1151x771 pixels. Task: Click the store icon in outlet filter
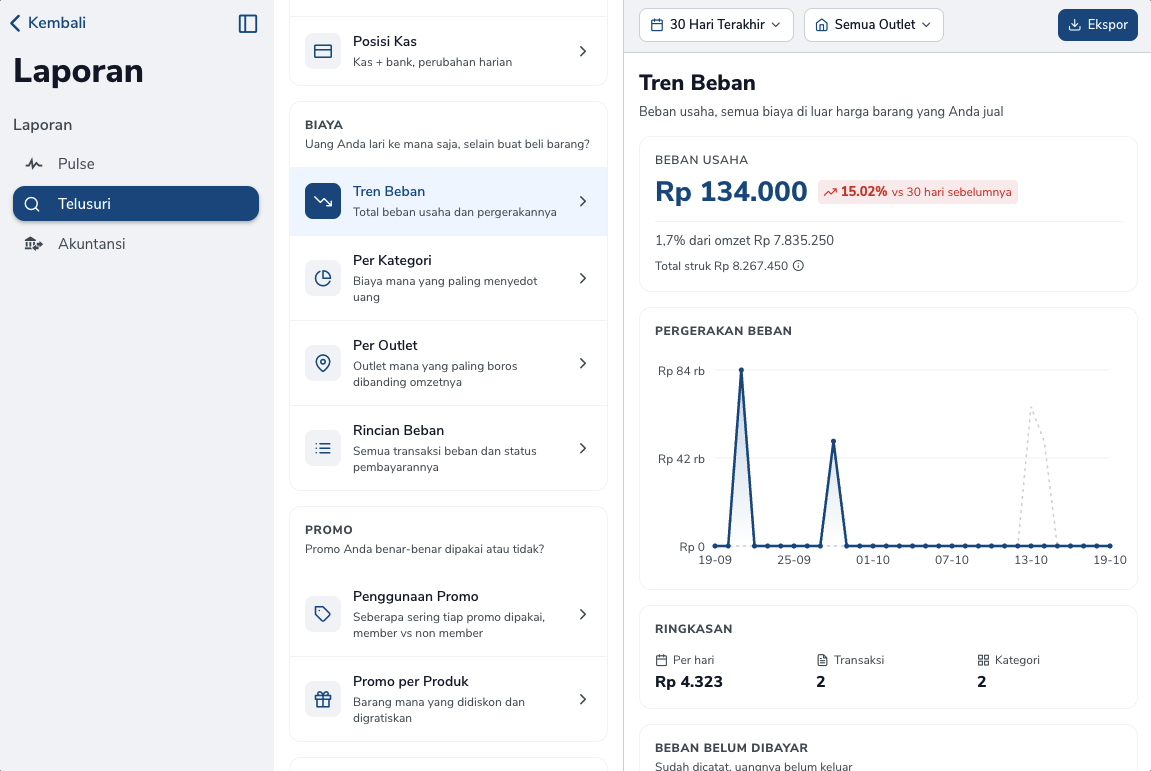822,25
